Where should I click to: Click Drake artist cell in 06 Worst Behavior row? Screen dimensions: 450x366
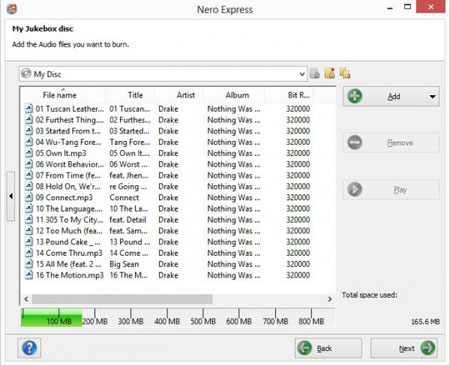168,164
